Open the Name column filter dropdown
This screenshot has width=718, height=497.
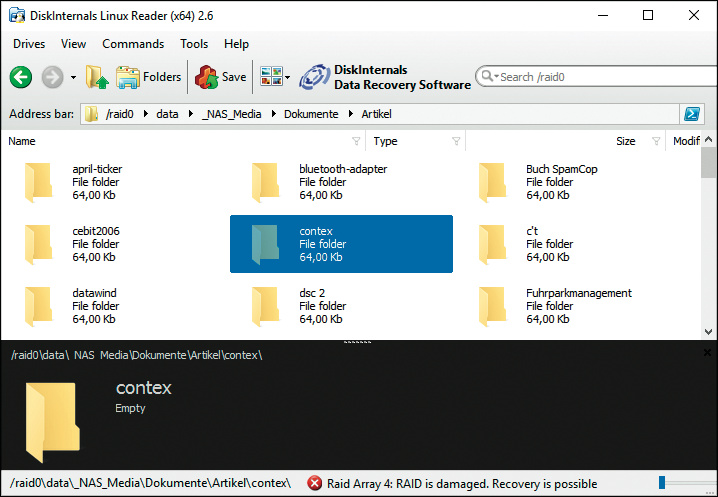point(356,141)
